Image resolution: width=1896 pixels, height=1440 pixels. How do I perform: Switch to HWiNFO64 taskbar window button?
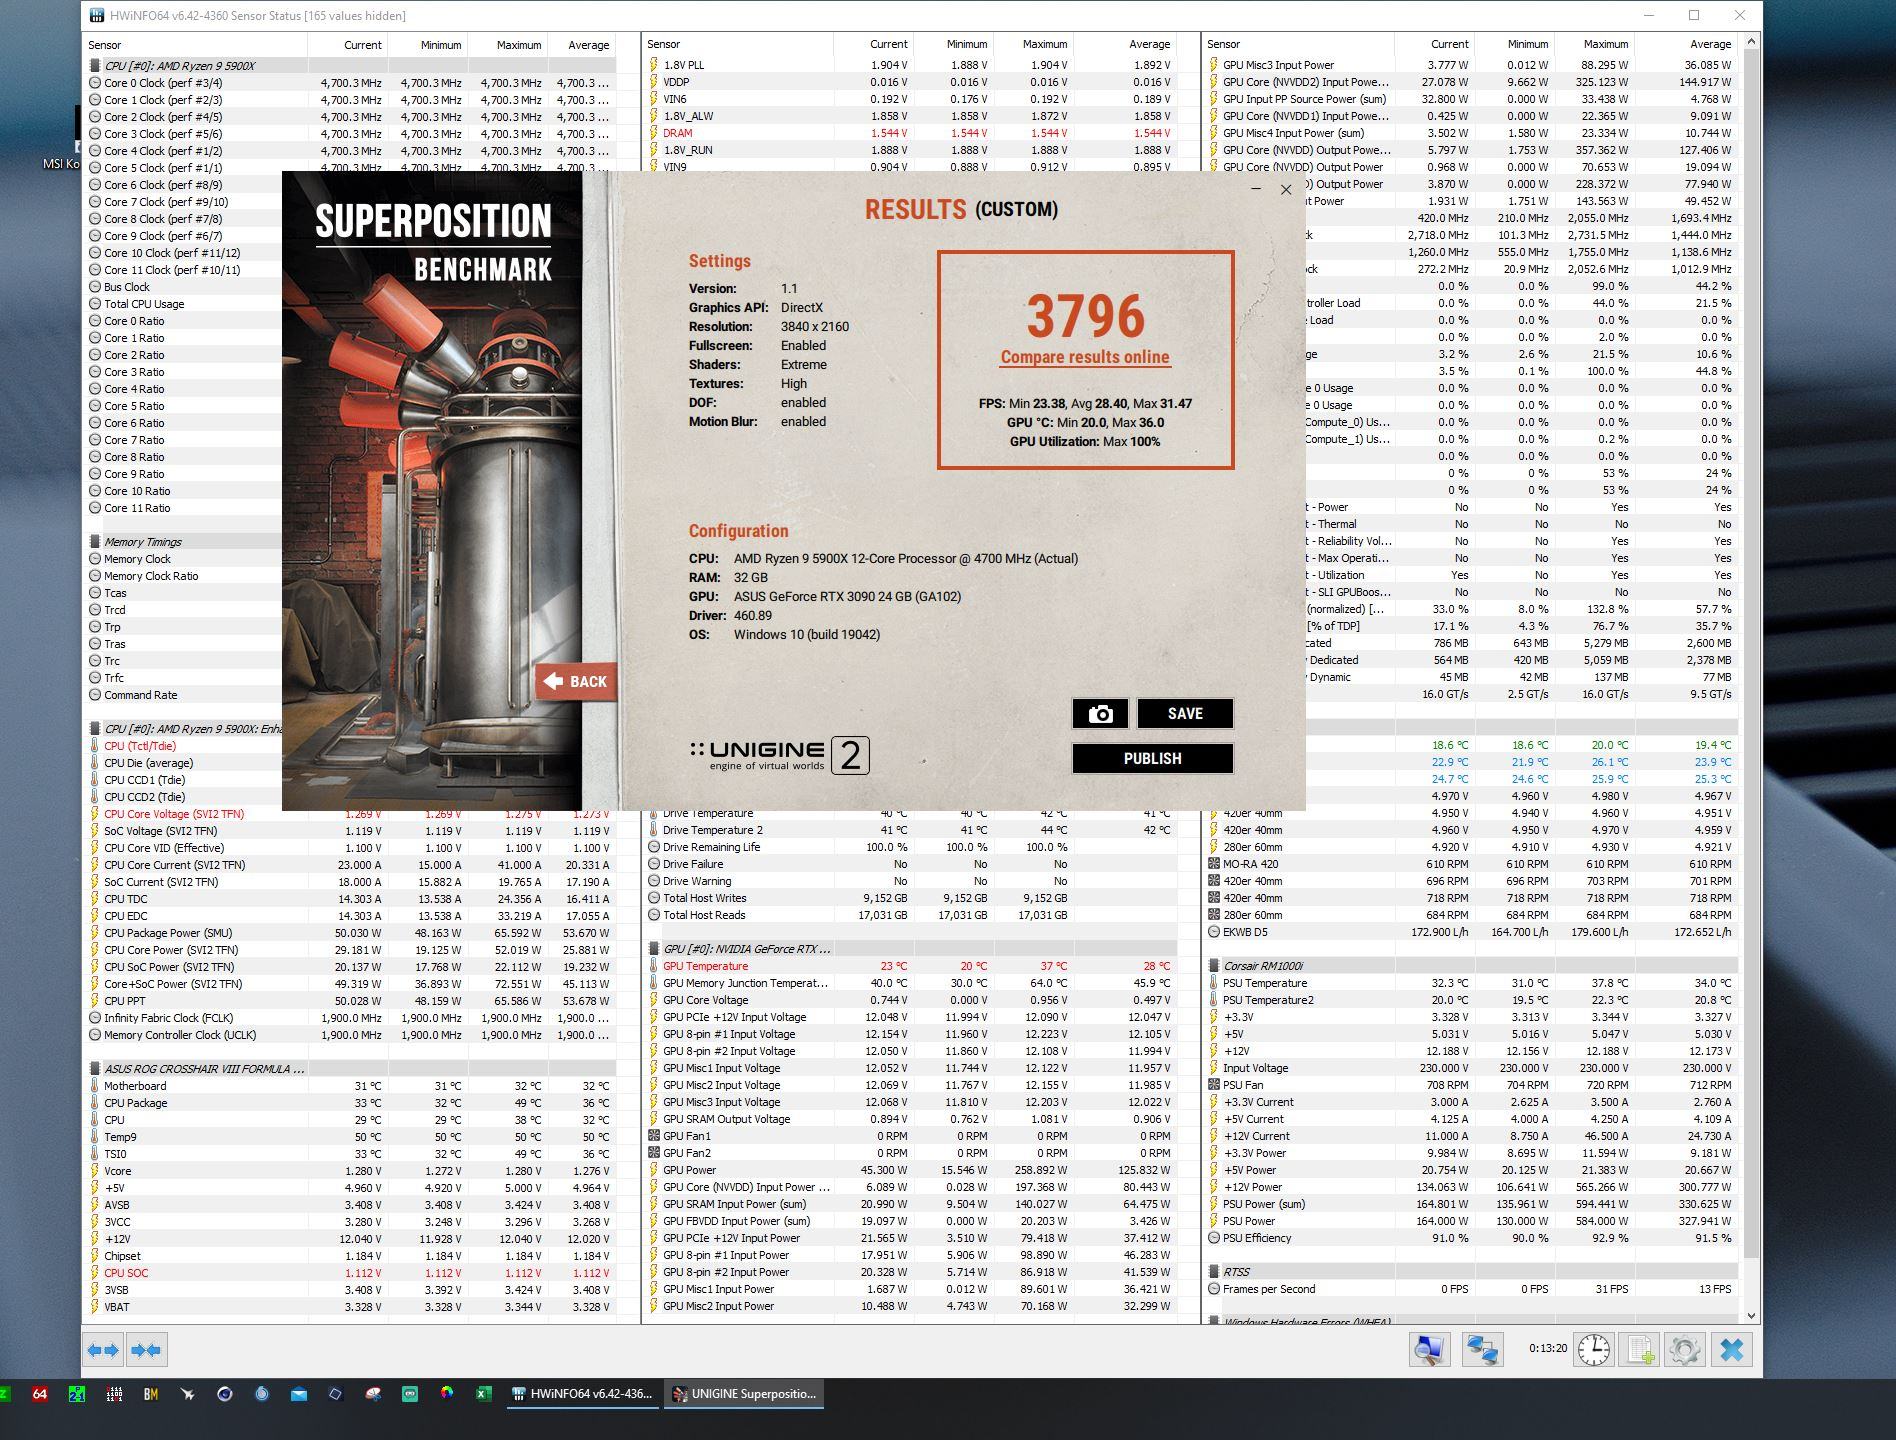coord(582,1394)
